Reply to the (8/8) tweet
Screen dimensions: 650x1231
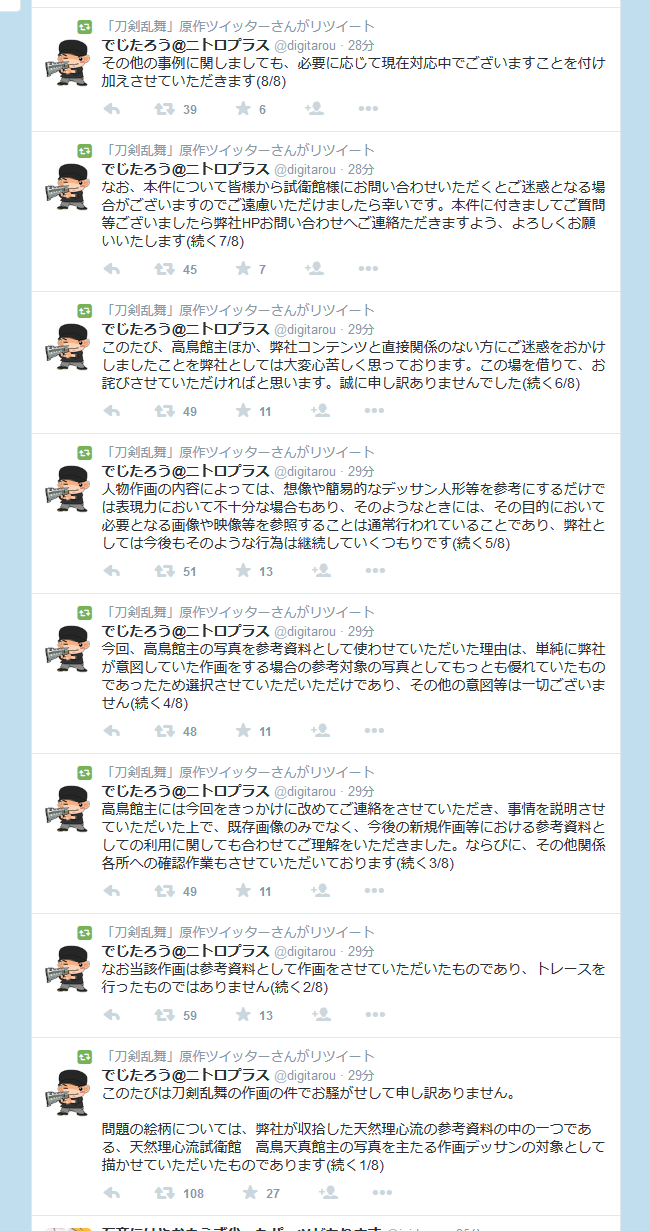[111, 109]
